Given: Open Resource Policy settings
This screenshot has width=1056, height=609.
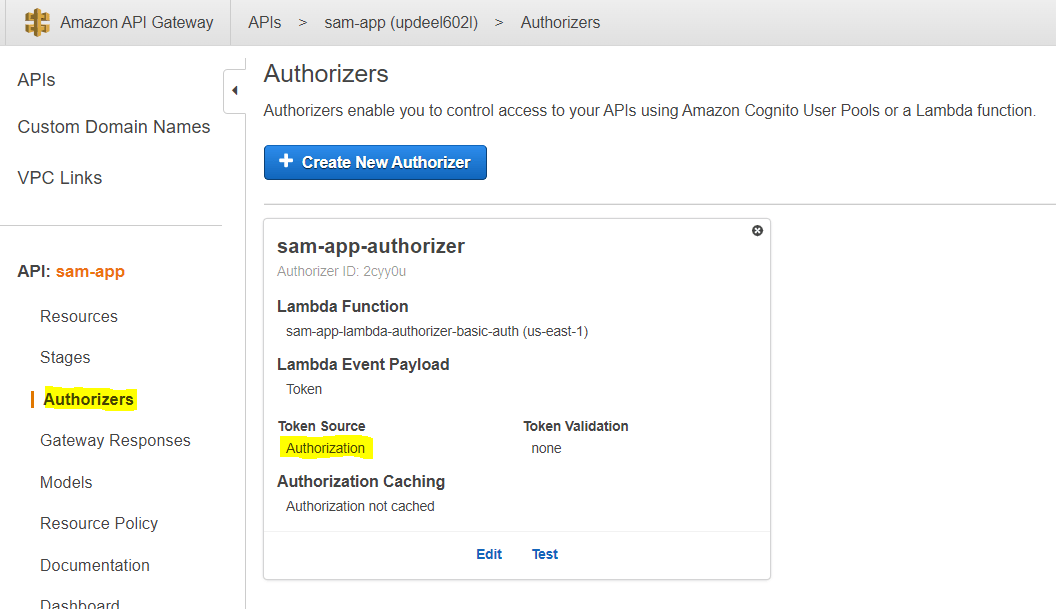Looking at the screenshot, I should pos(99,523).
